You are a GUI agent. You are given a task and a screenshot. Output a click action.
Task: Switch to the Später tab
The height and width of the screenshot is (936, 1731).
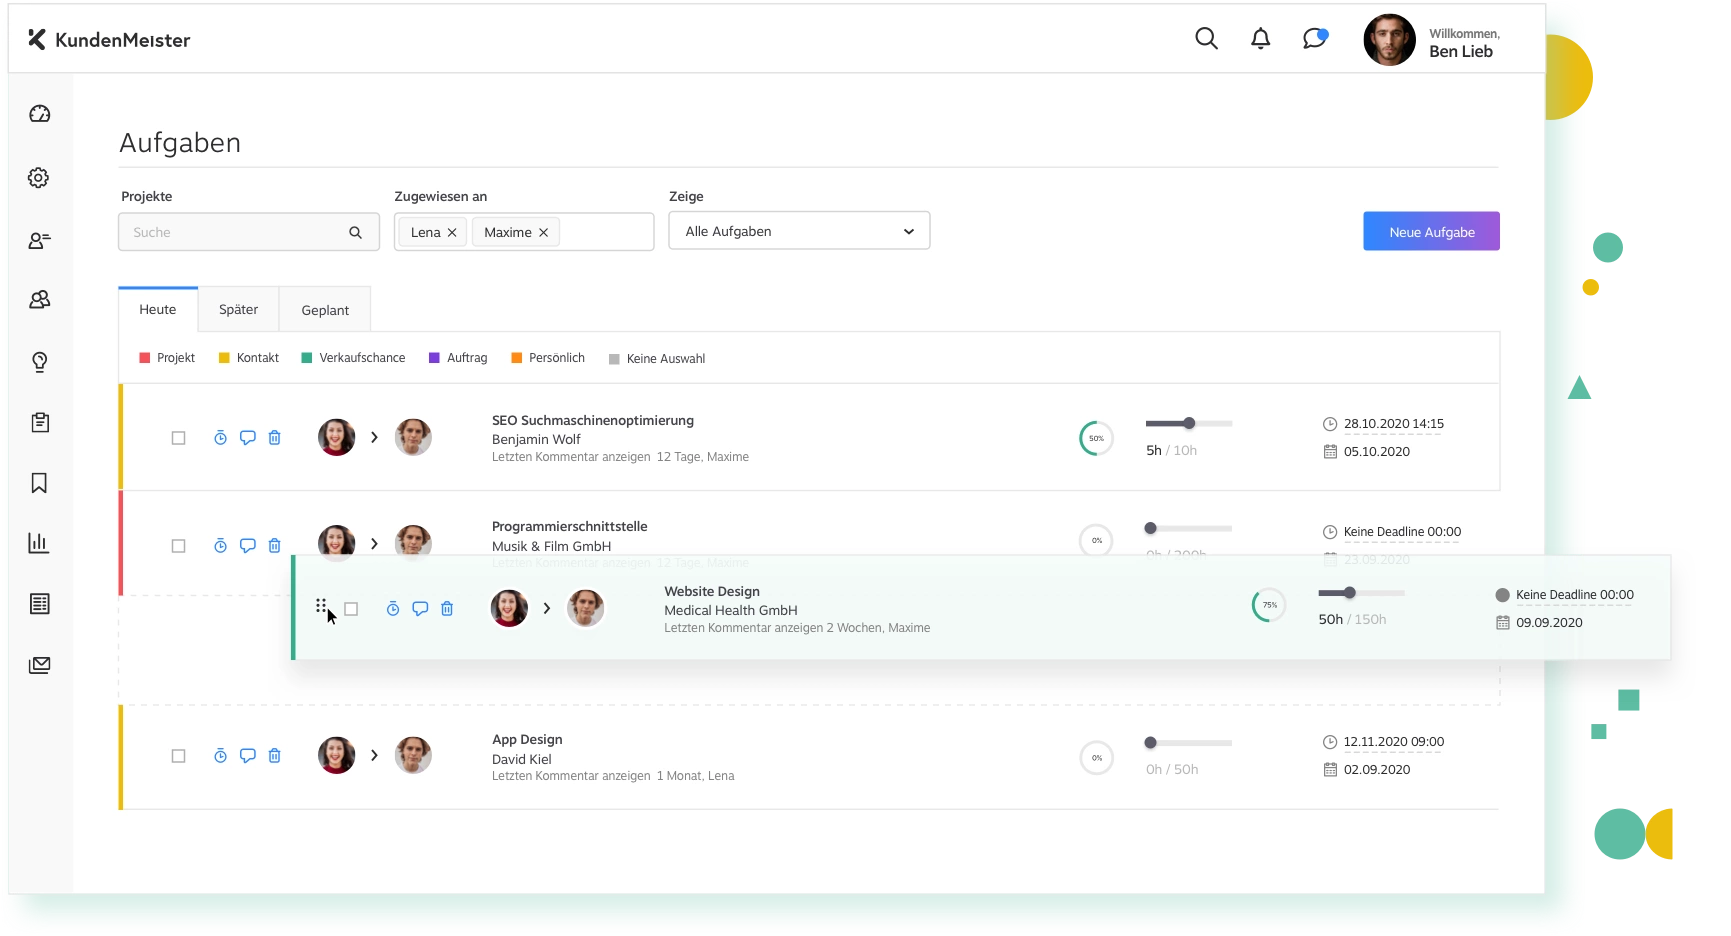[238, 310]
